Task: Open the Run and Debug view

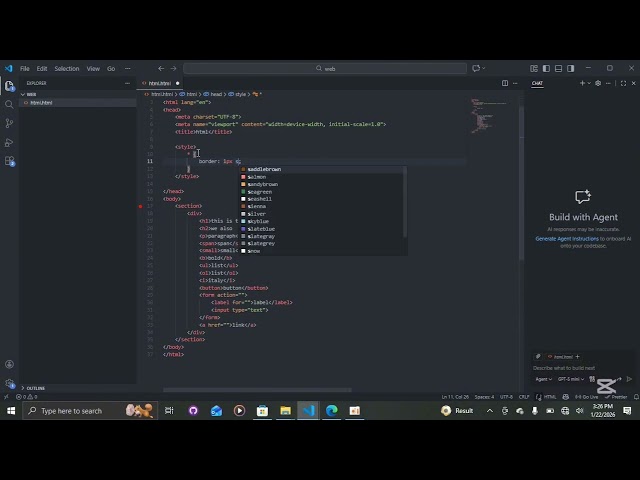Action: coord(9,142)
